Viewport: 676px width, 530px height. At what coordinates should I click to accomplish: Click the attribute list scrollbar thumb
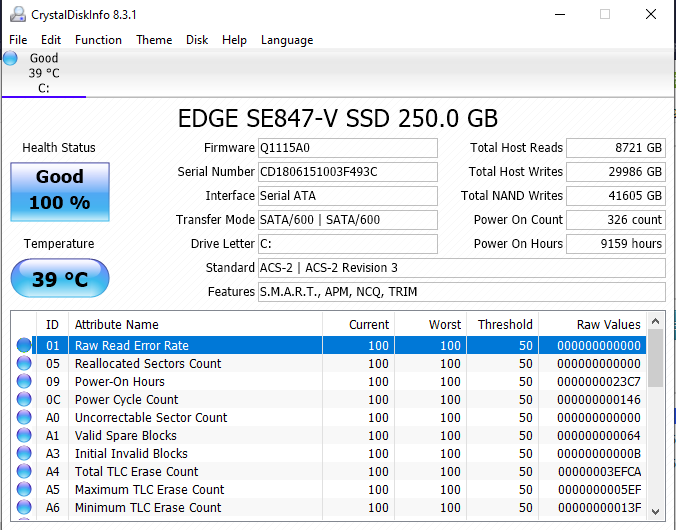click(x=656, y=358)
